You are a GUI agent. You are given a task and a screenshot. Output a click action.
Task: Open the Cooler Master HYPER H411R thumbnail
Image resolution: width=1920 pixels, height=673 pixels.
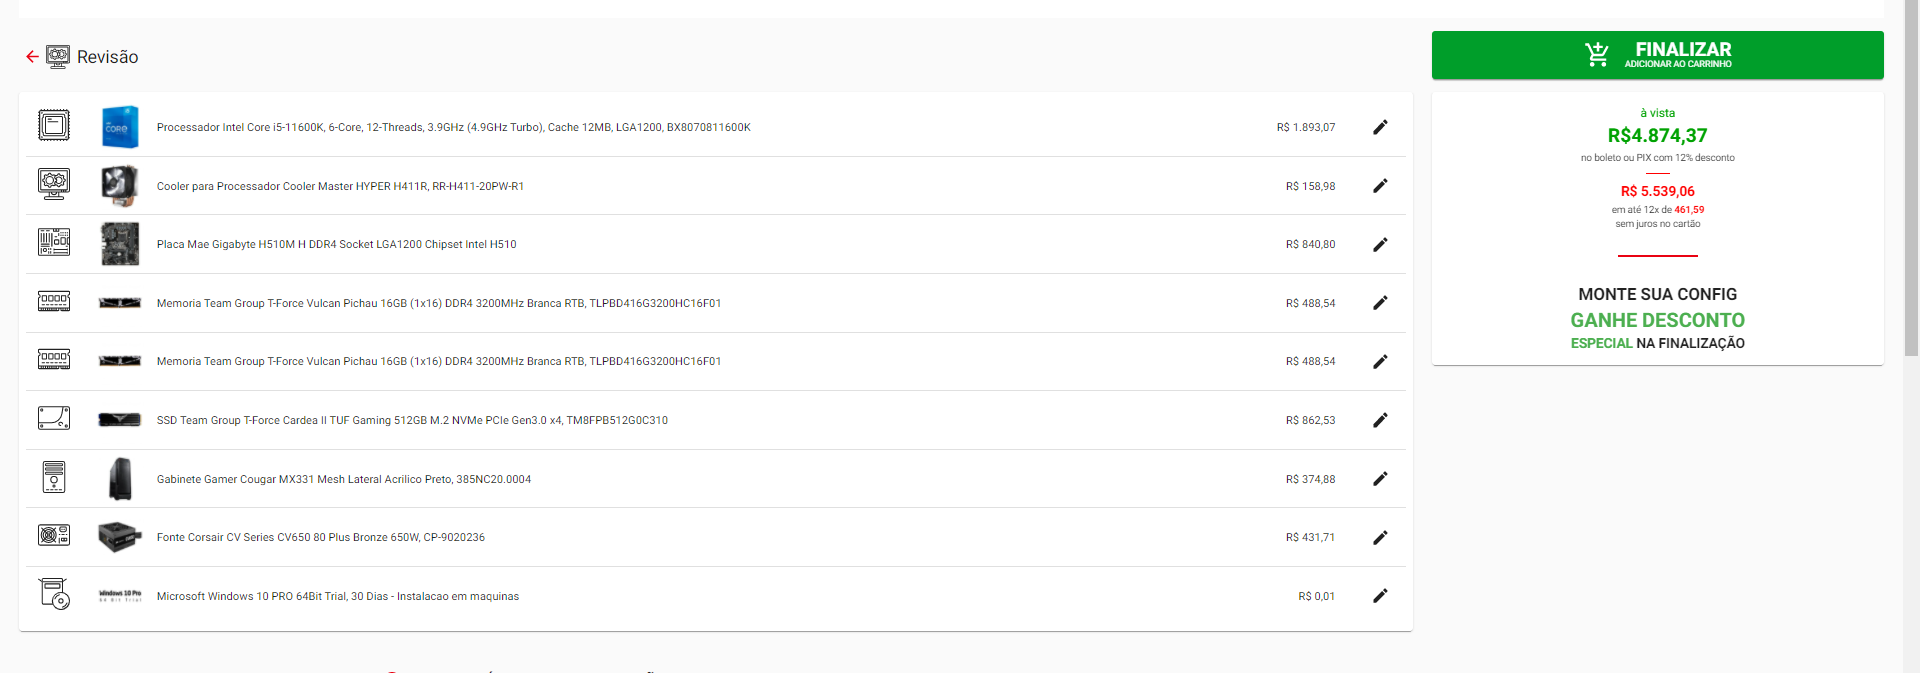coord(120,186)
